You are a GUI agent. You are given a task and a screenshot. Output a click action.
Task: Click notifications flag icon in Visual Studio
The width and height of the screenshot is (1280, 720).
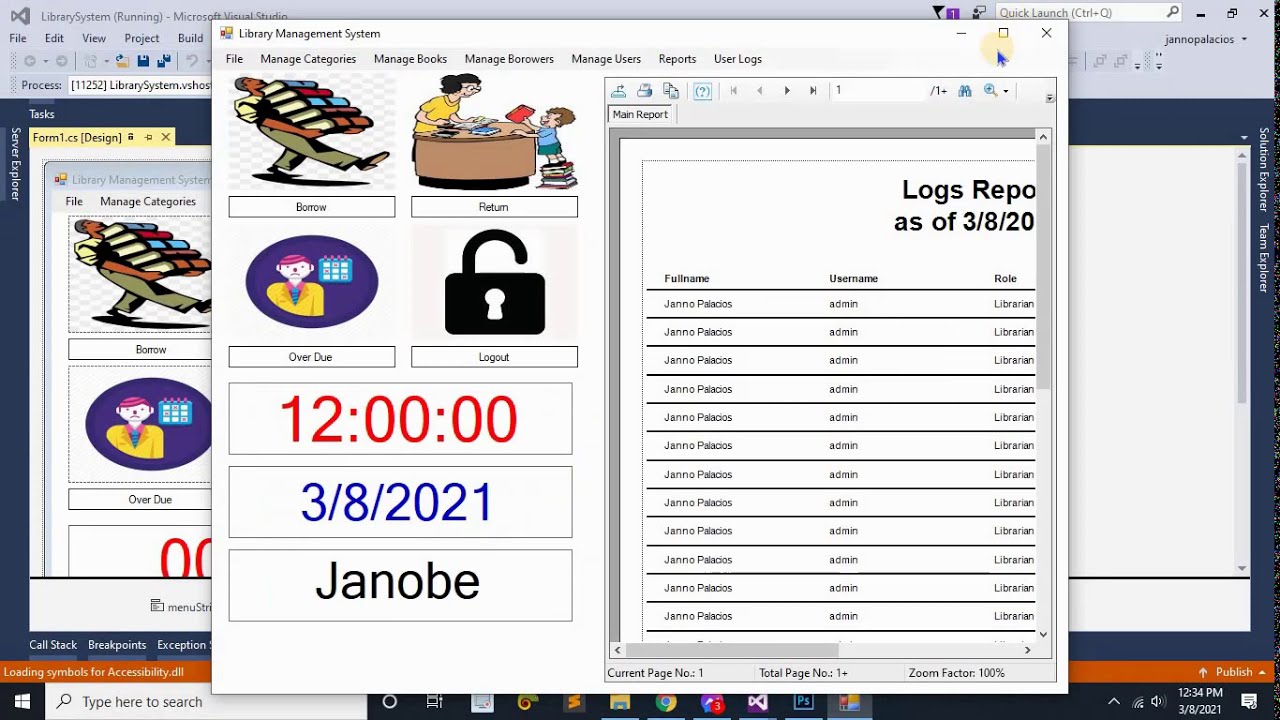946,13
